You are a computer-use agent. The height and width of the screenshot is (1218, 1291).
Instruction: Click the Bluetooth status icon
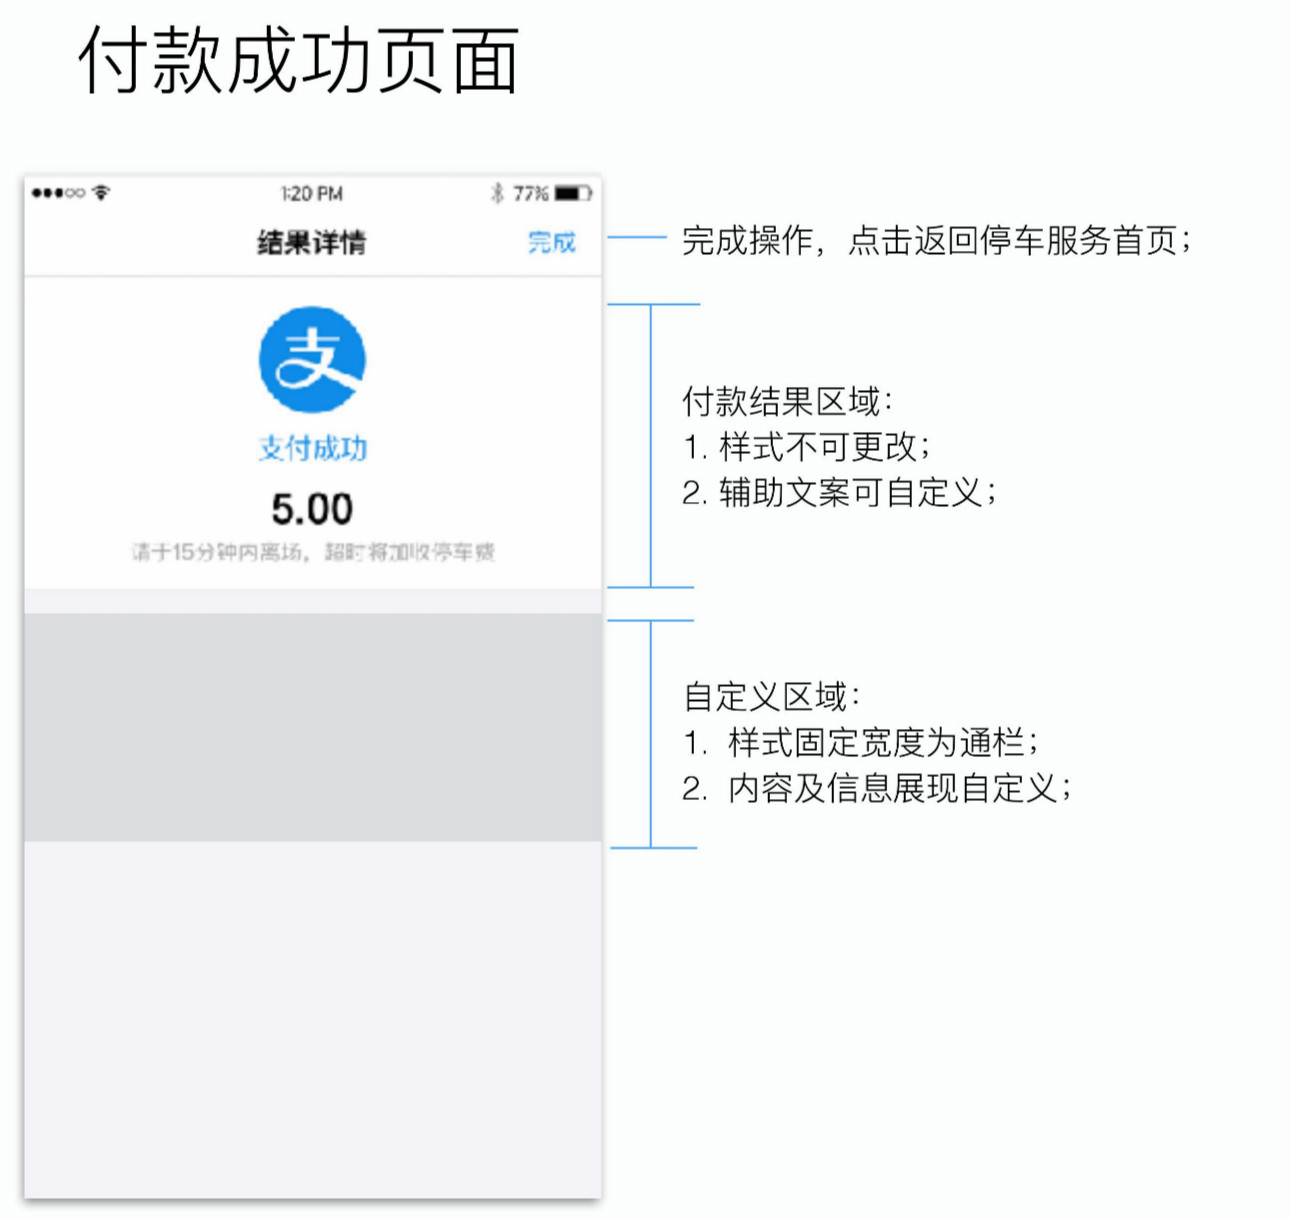click(x=497, y=193)
